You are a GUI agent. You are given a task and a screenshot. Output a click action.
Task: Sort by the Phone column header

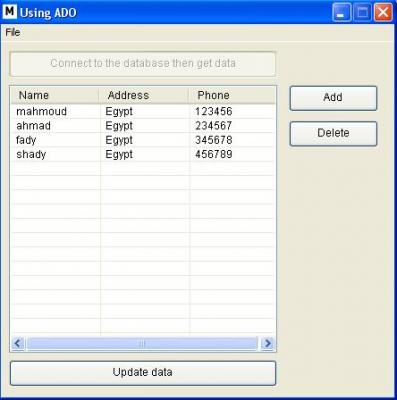[x=232, y=95]
